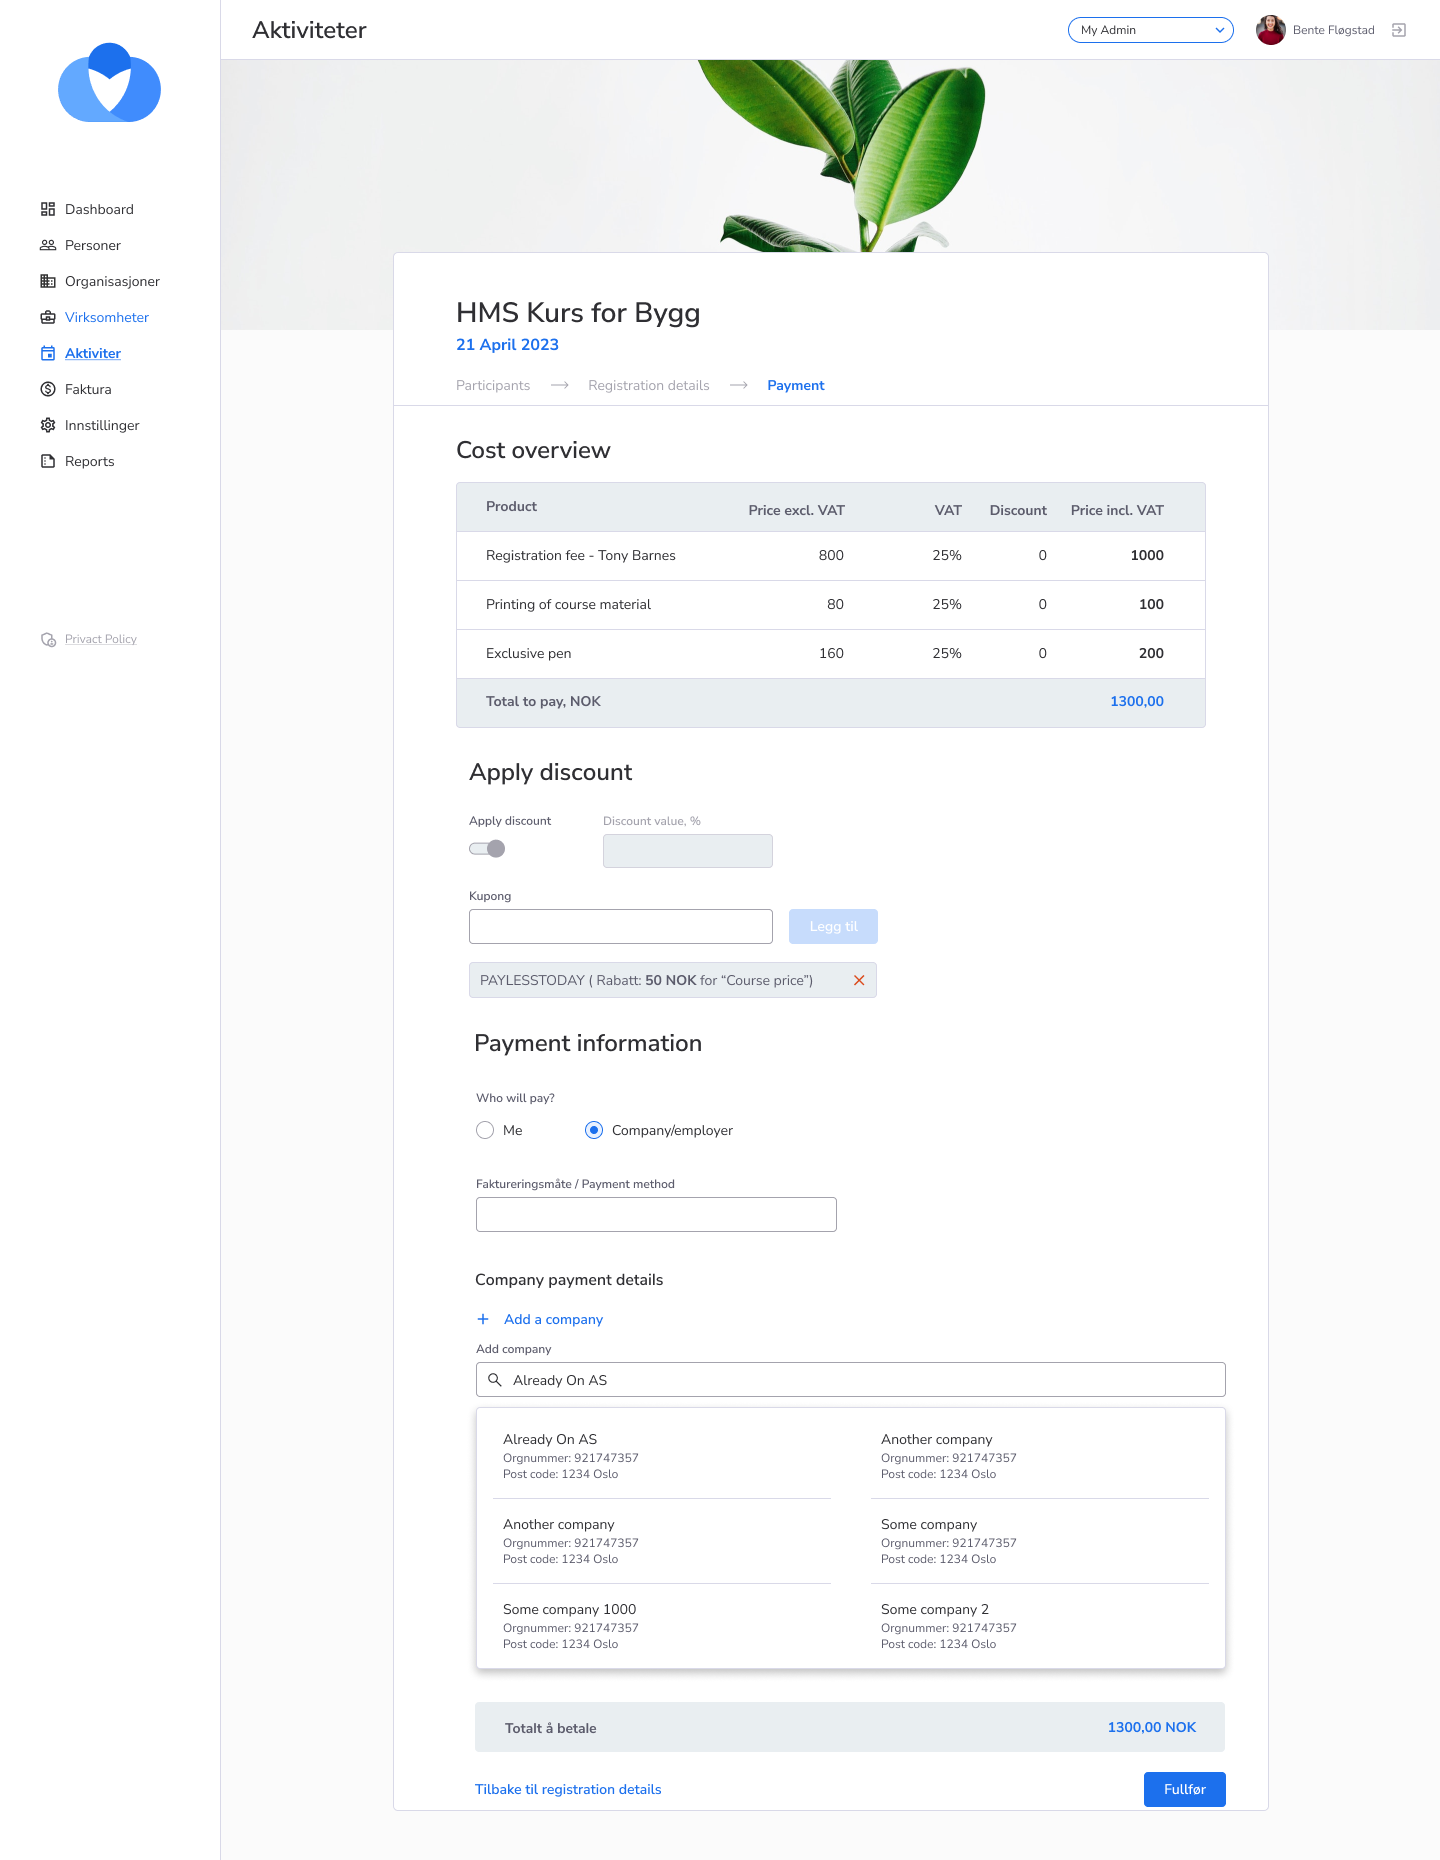The height and width of the screenshot is (1860, 1440).
Task: Click the Reports document icon
Action: (x=48, y=461)
